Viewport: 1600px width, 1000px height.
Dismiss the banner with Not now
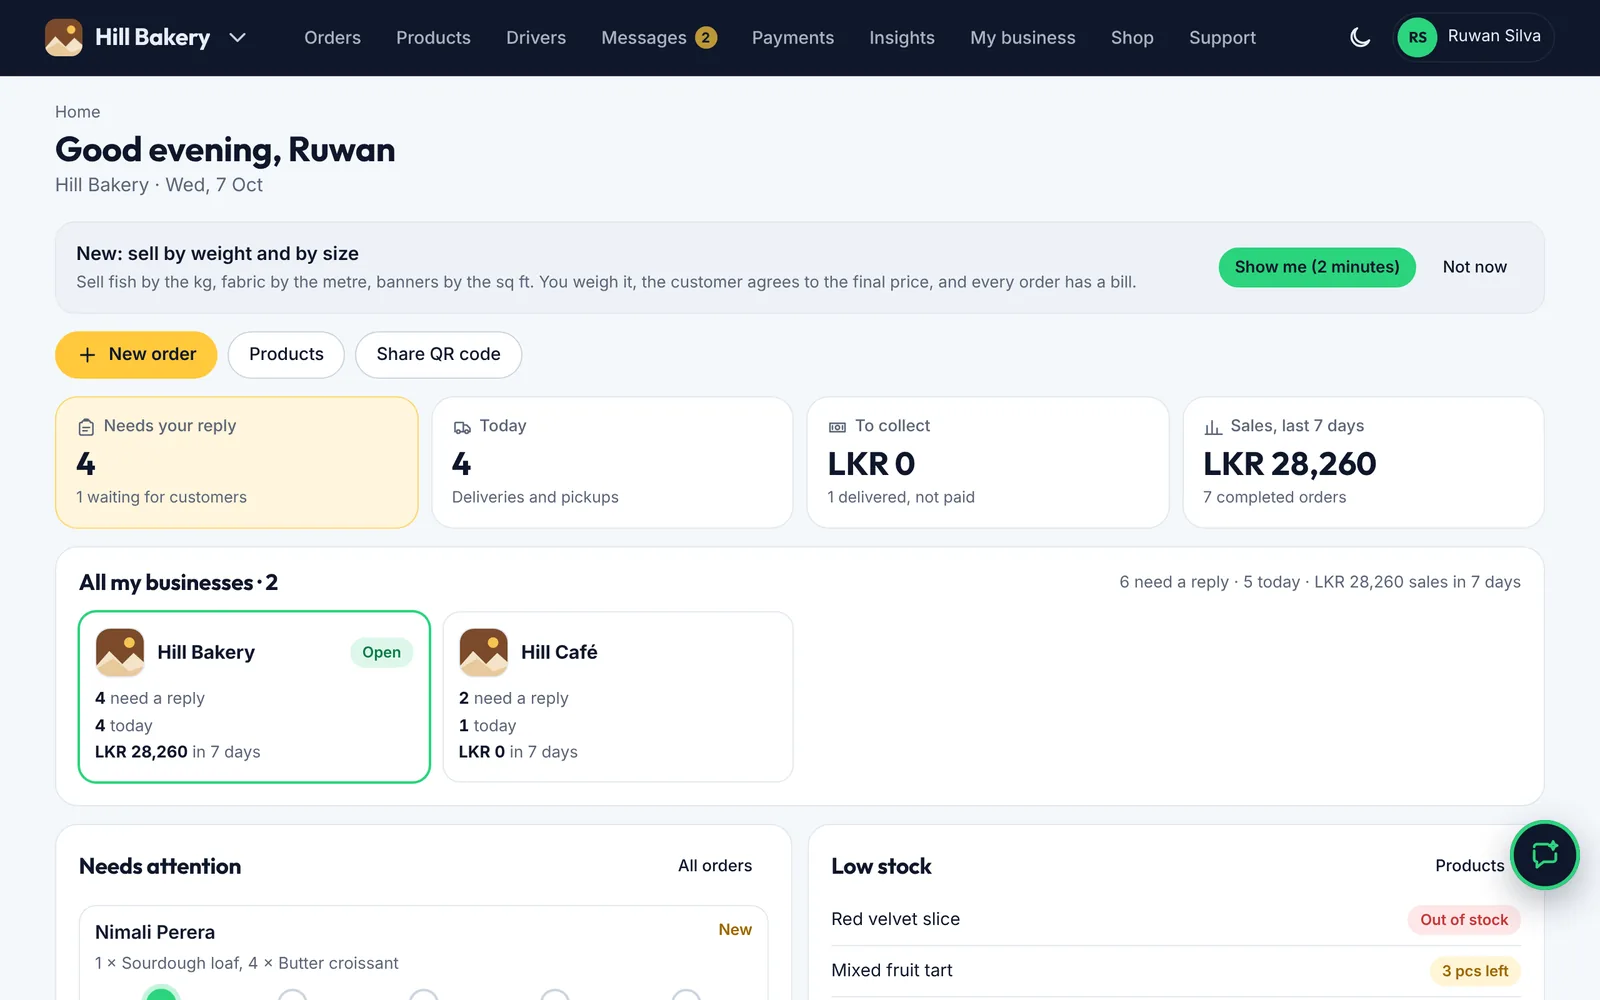[x=1474, y=267]
